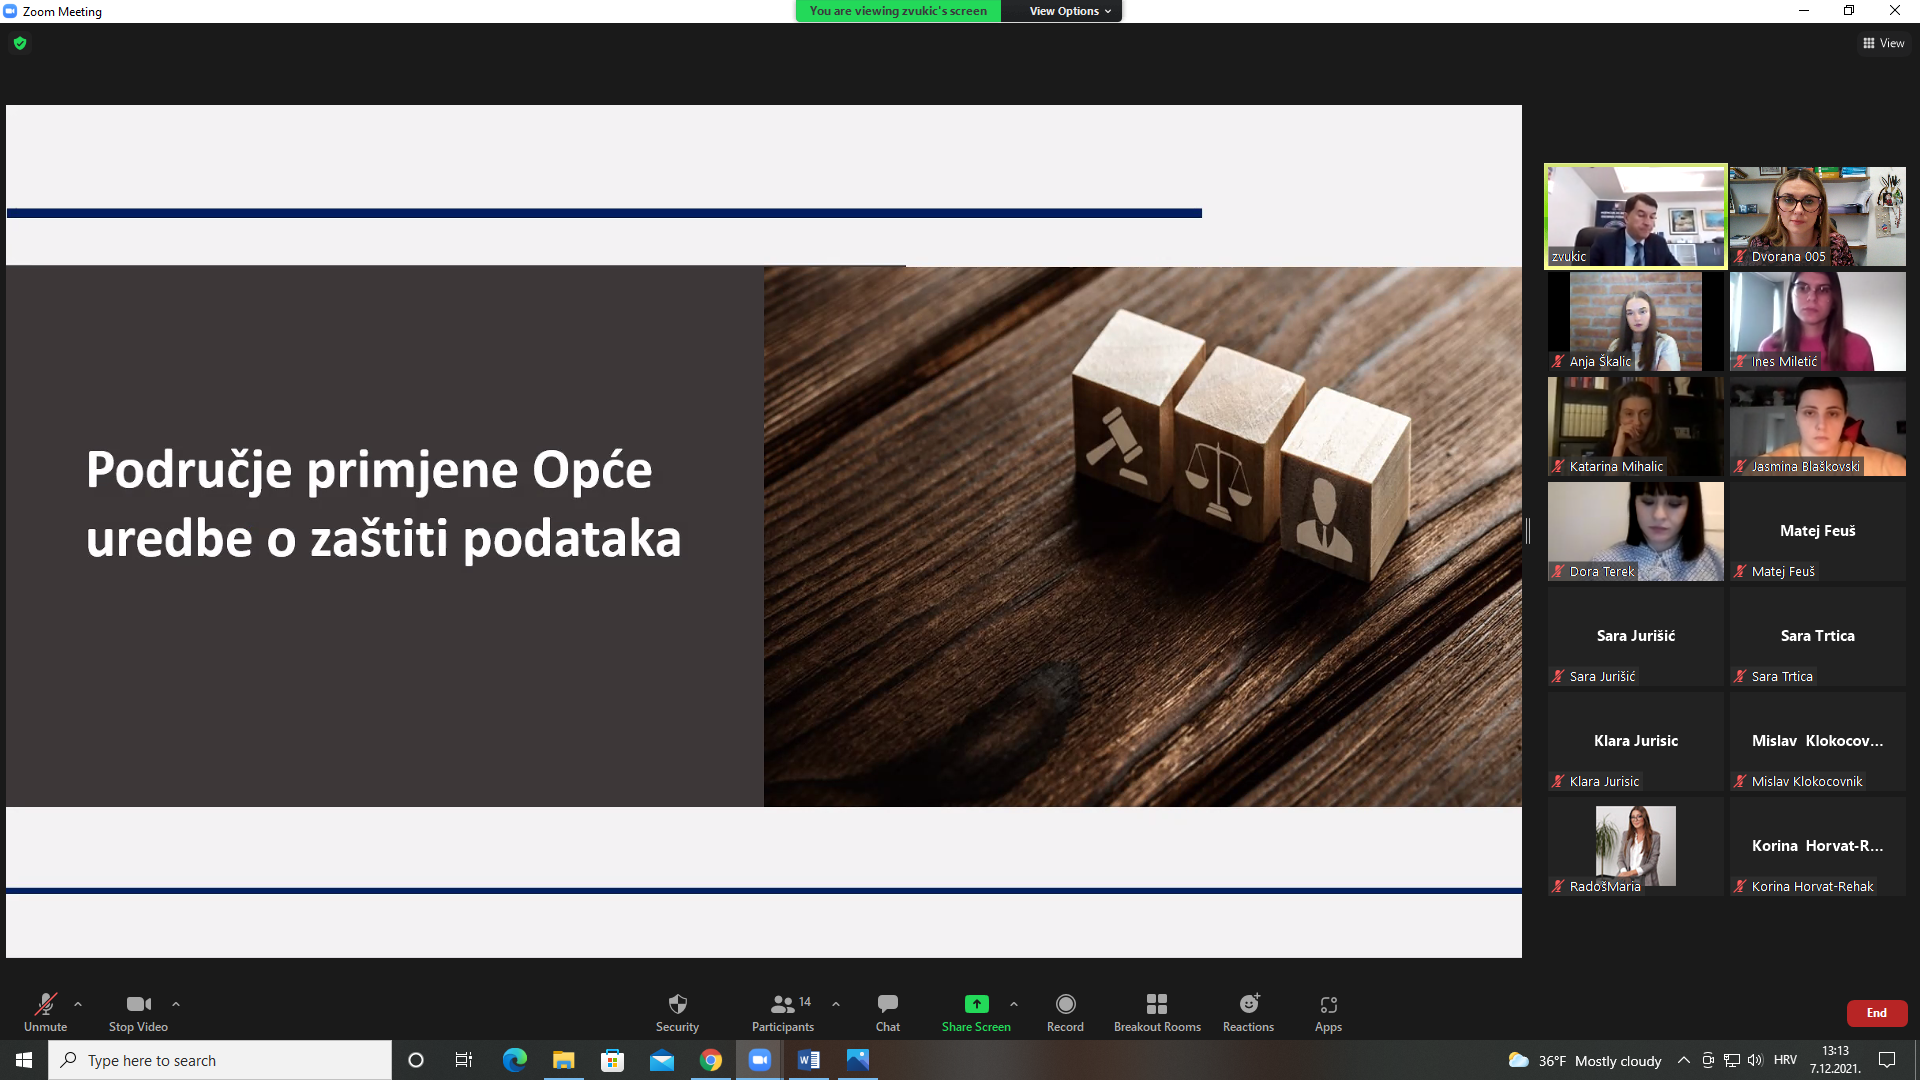Open Mail app from taskbar
The width and height of the screenshot is (1920, 1080).
point(662,1060)
